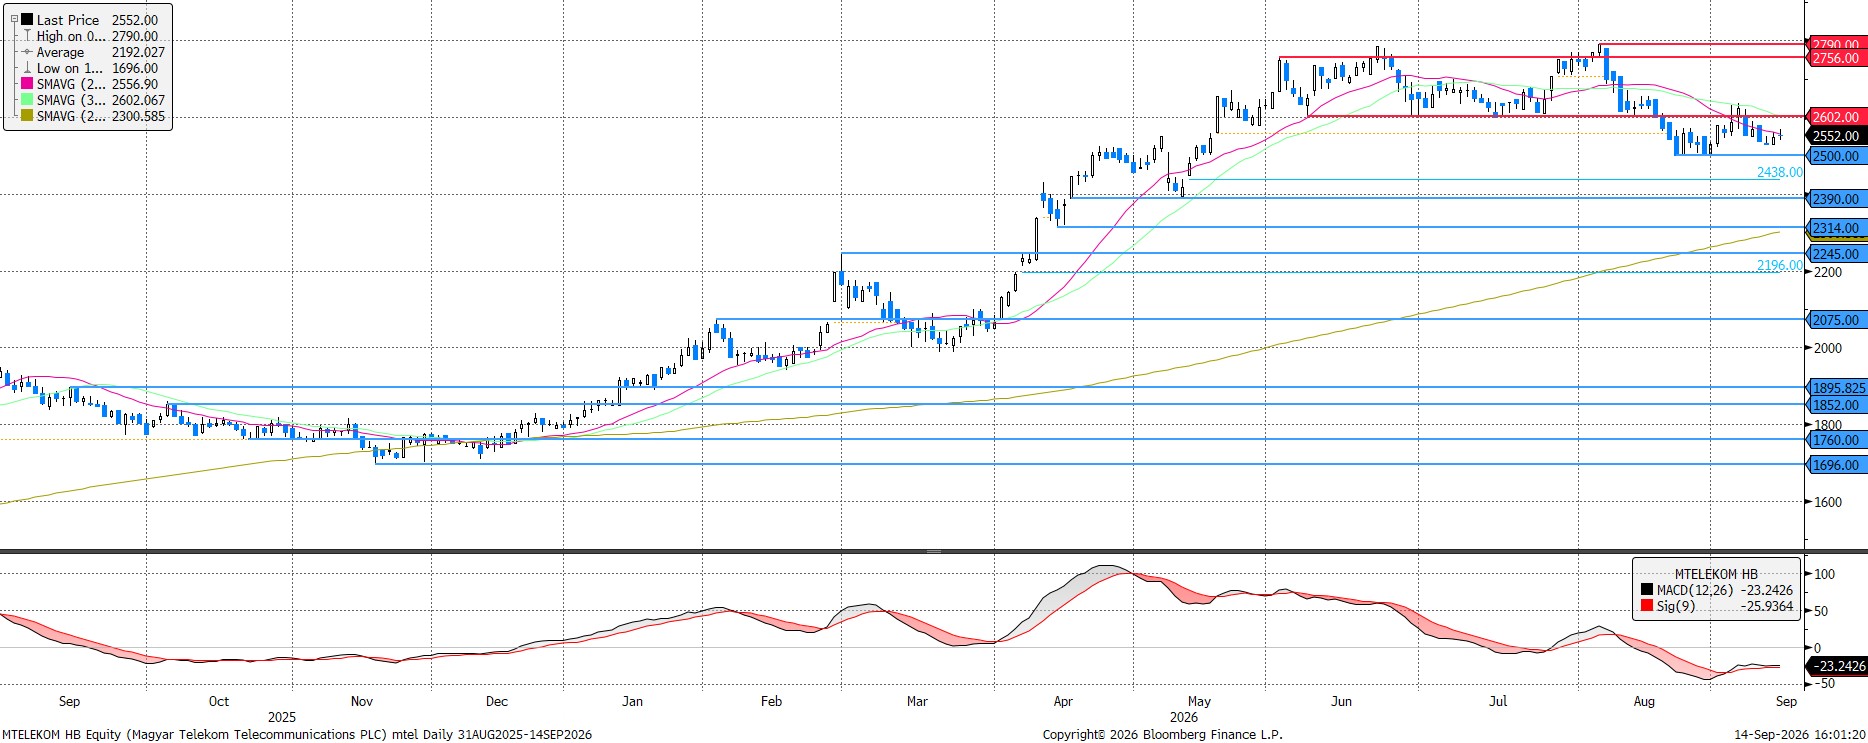This screenshot has height=743, width=1868.
Task: Click the black Last Price color swatch
Action: click(x=27, y=19)
